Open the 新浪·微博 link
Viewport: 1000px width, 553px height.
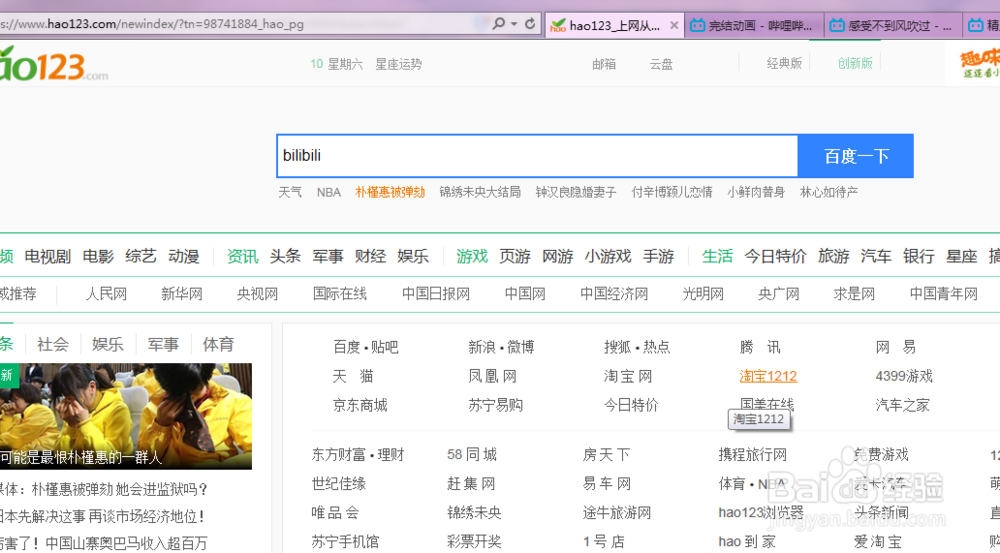point(501,347)
